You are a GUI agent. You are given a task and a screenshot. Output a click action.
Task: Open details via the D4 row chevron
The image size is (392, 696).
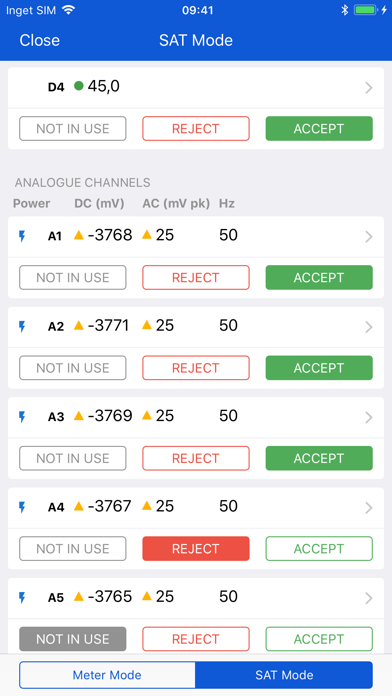(x=368, y=88)
